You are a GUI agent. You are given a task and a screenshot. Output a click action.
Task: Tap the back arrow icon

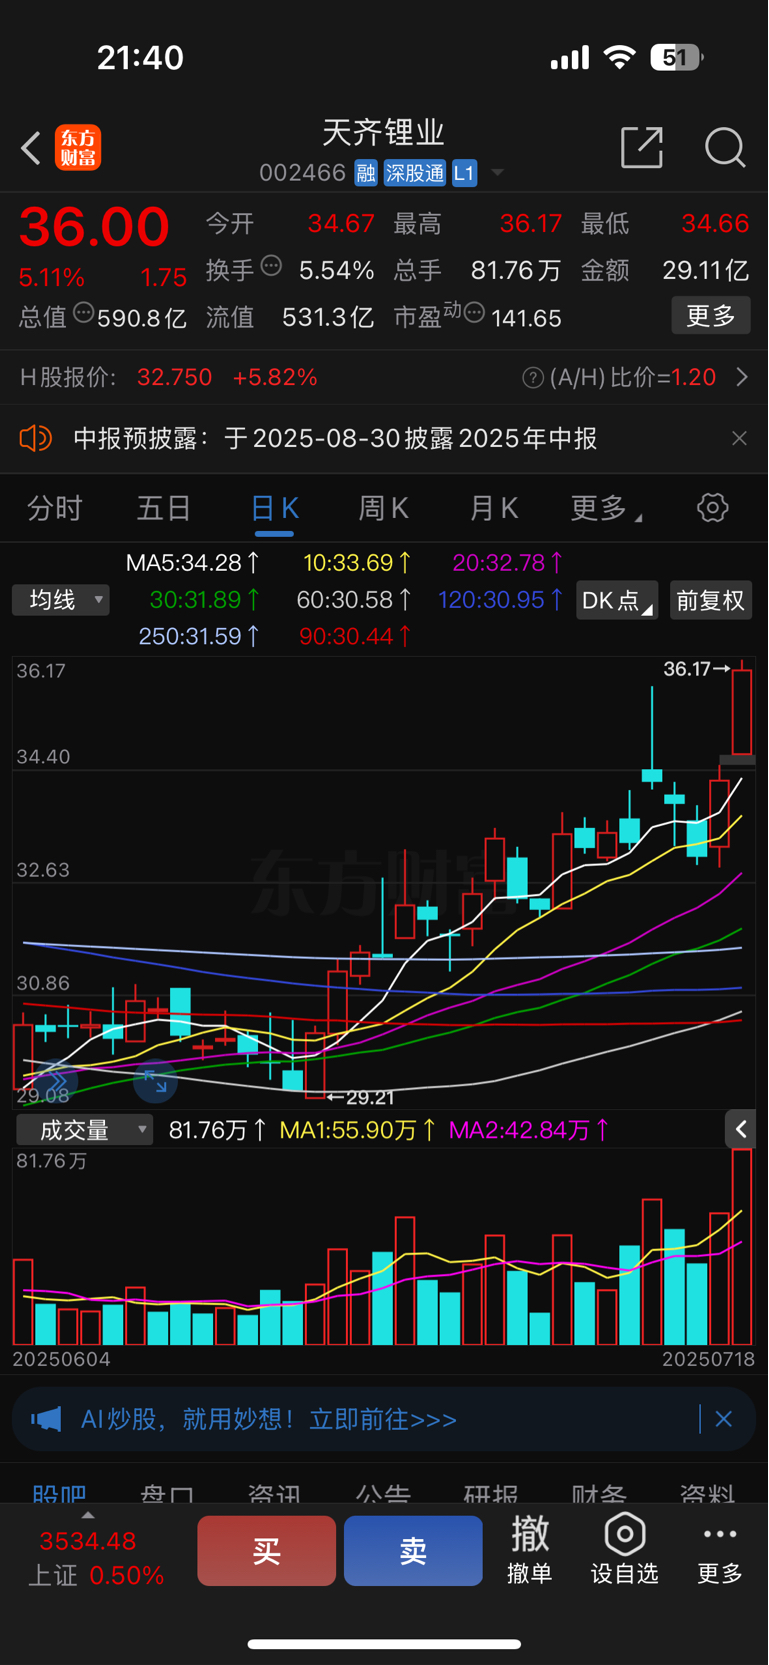pos(31,148)
